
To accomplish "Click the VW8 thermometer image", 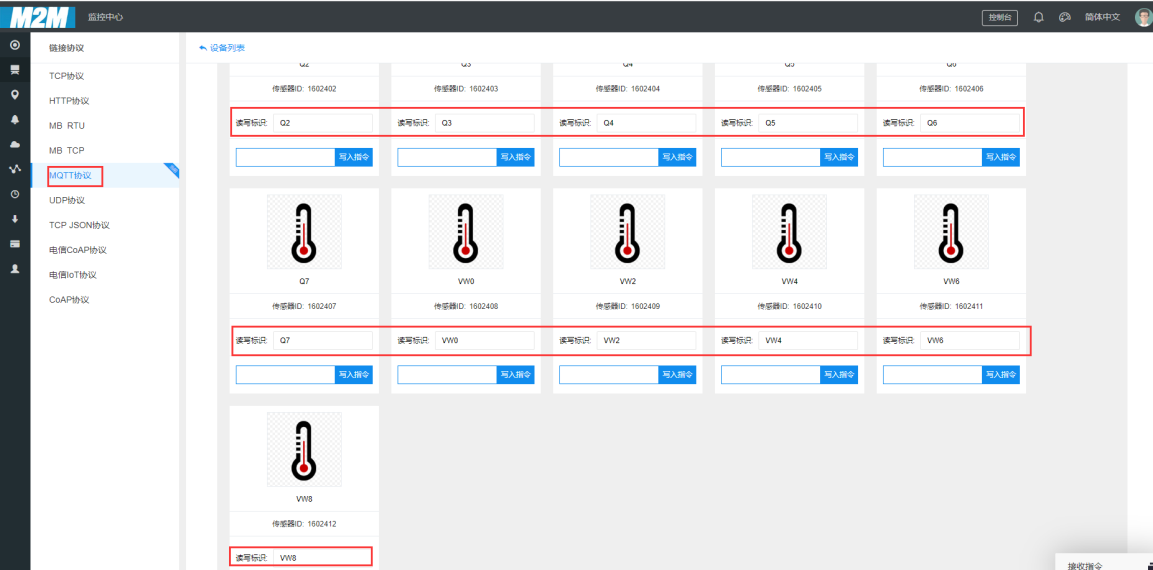I will pyautogui.click(x=304, y=449).
